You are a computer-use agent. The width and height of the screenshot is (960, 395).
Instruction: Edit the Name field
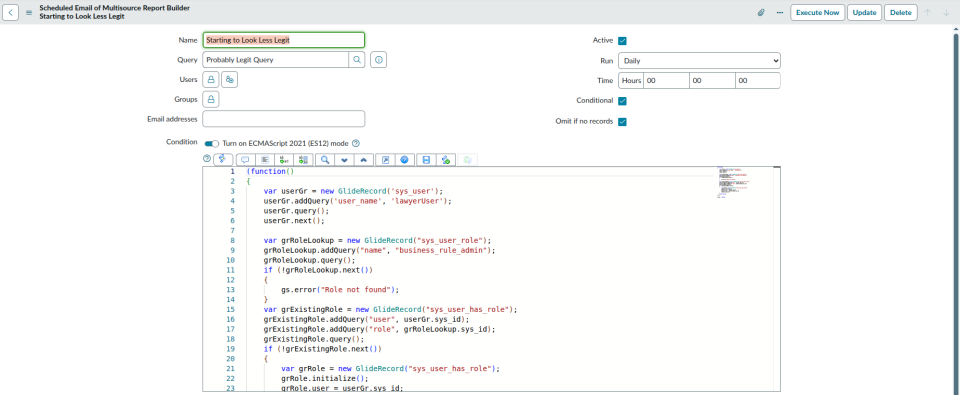283,40
